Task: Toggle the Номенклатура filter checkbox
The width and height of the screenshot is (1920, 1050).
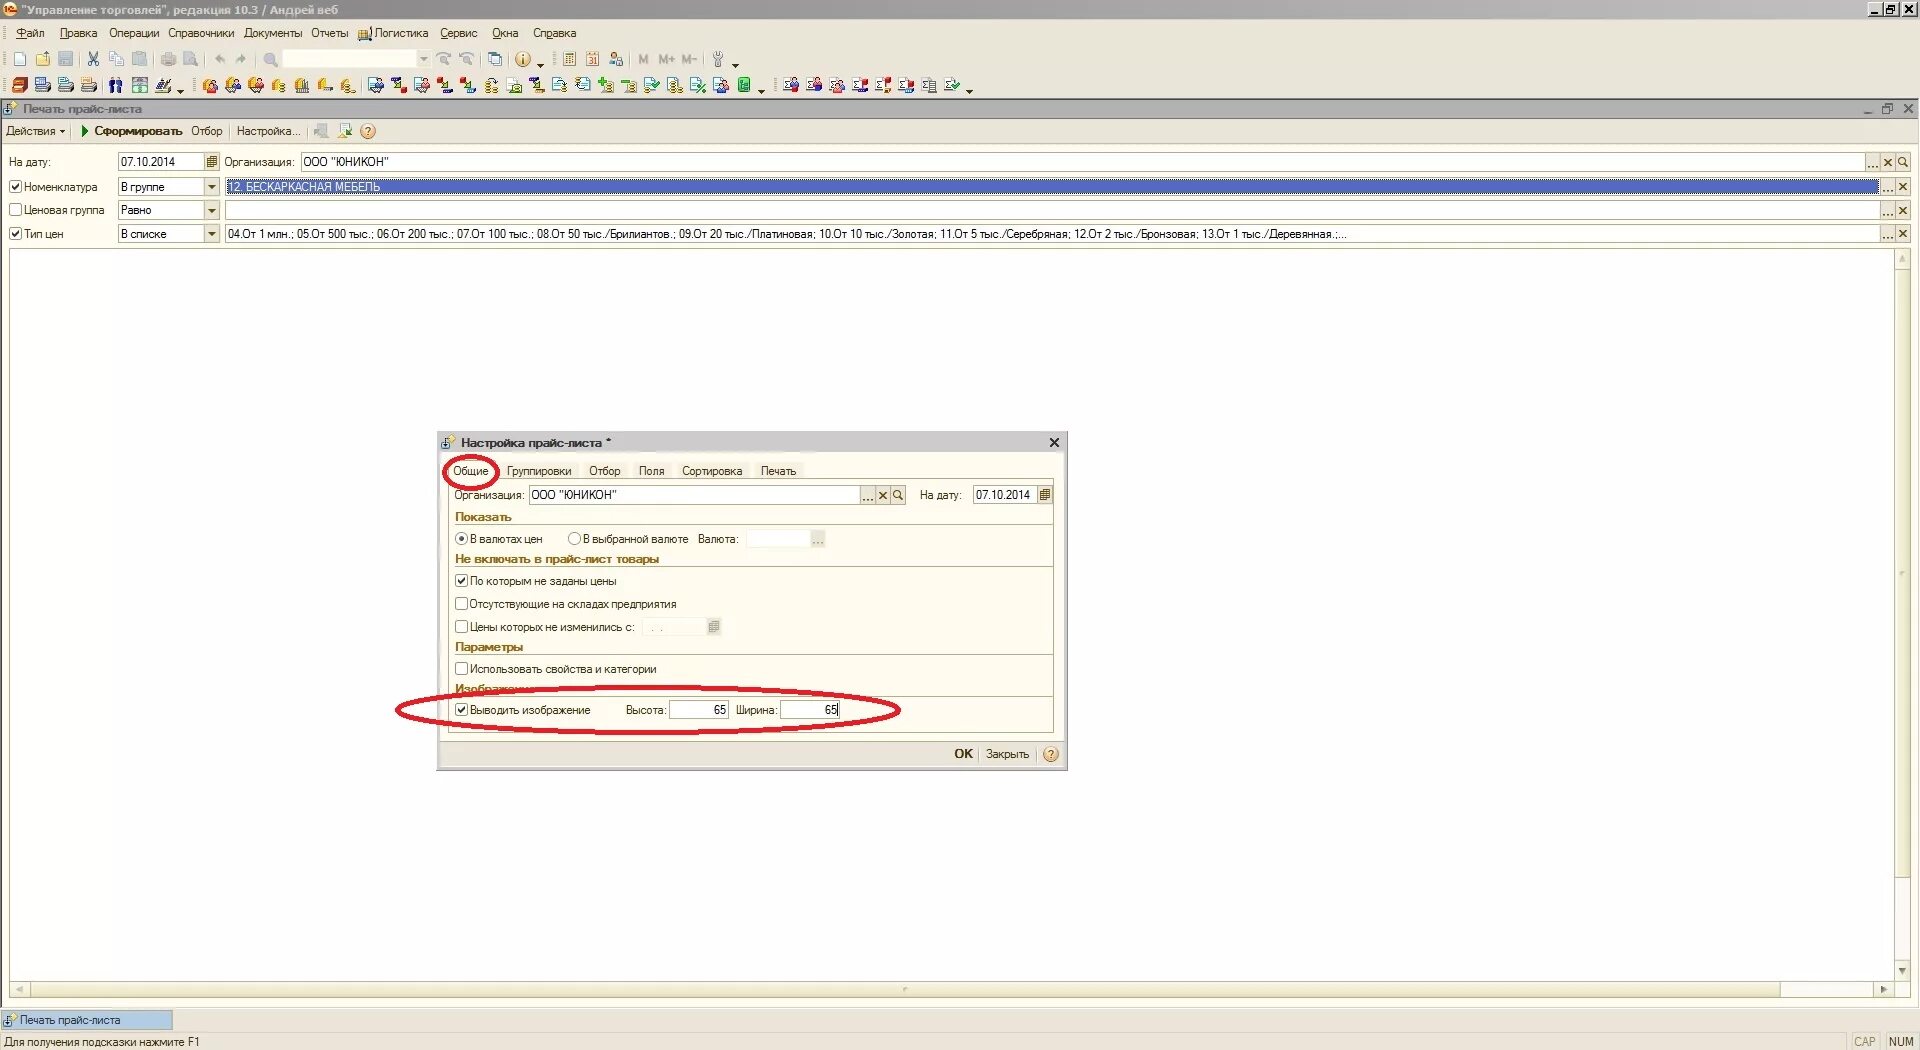Action: [15, 187]
